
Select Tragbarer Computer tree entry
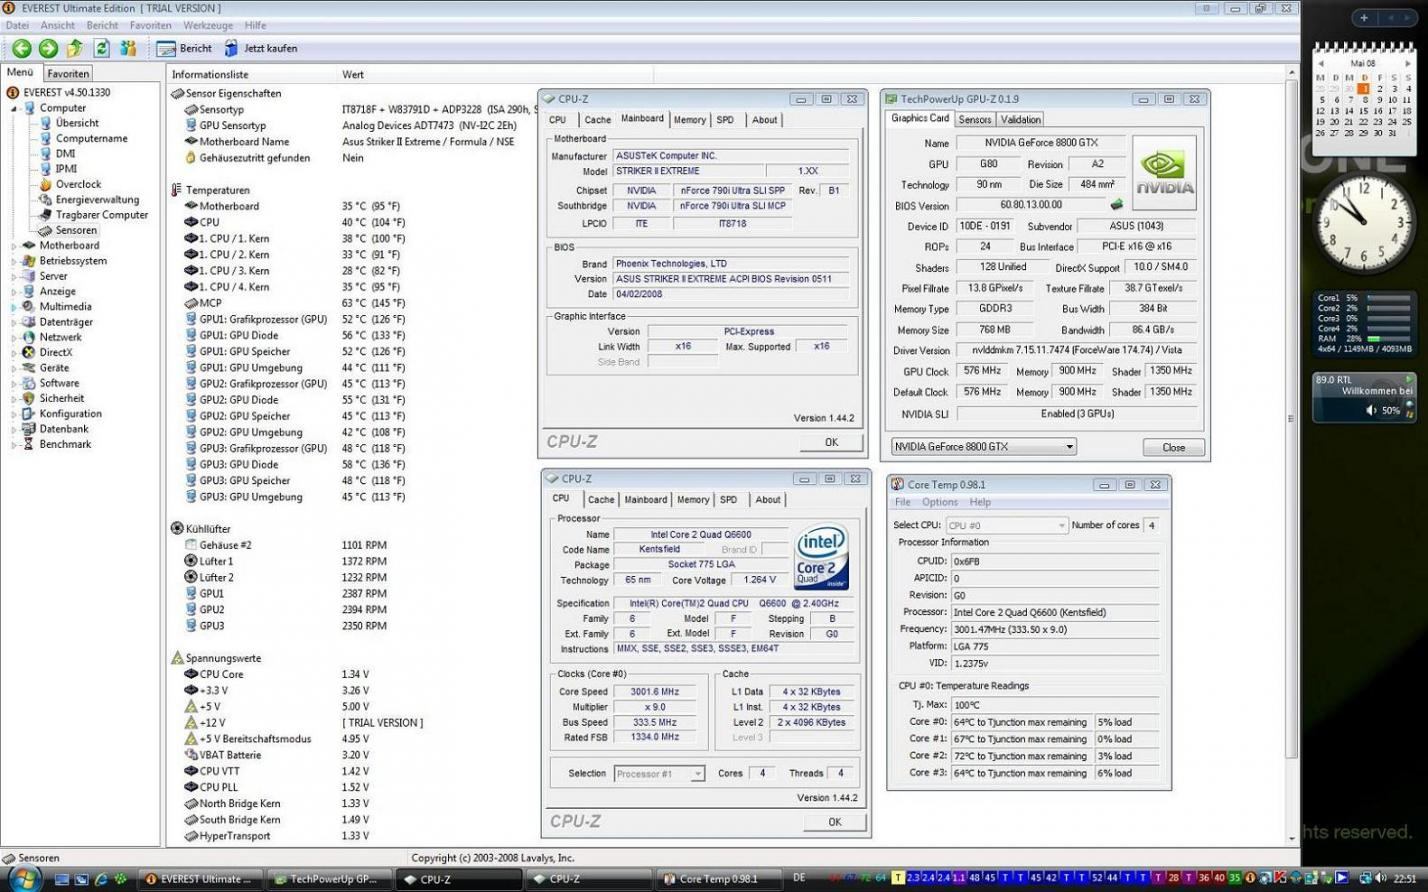[x=101, y=214]
